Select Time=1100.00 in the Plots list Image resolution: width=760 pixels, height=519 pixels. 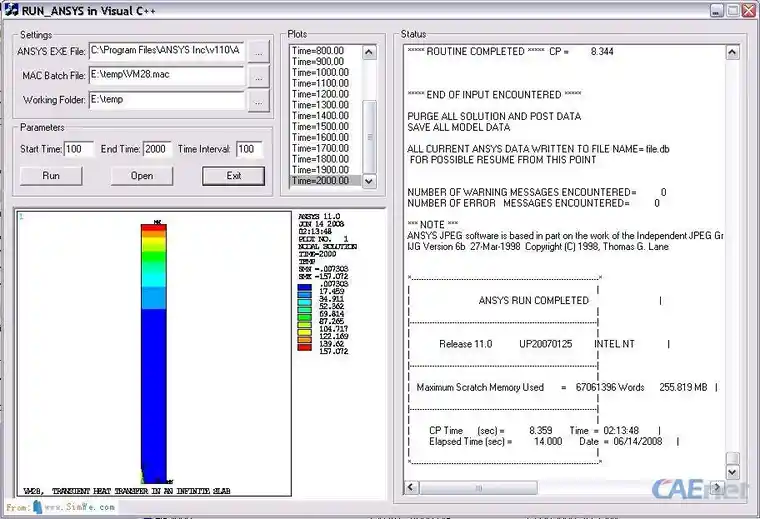tap(325, 83)
